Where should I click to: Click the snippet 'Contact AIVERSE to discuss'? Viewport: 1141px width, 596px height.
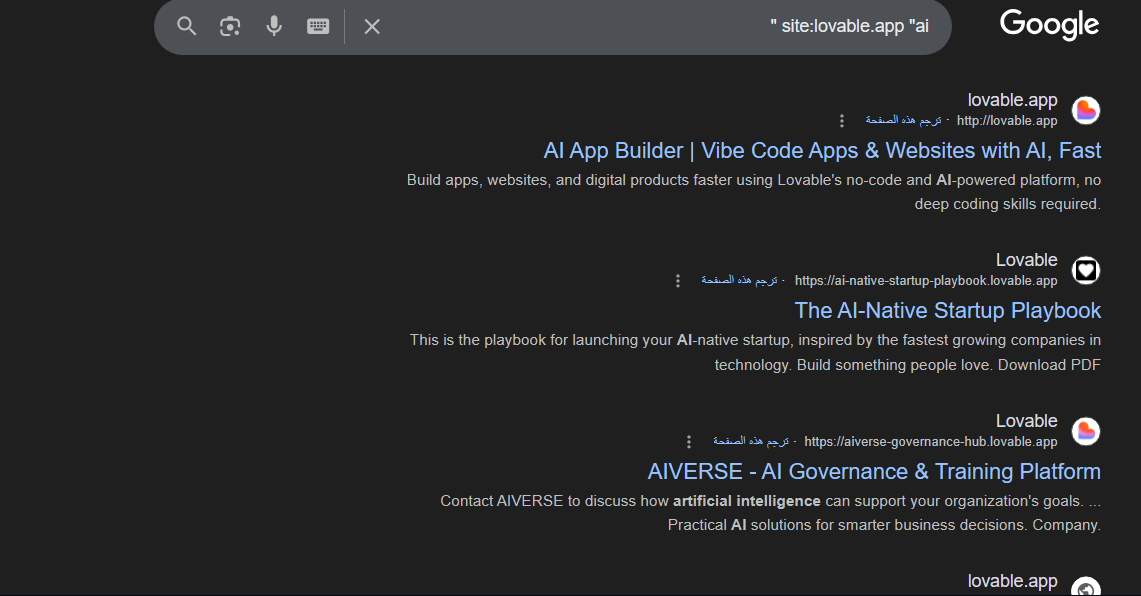pyautogui.click(x=771, y=513)
